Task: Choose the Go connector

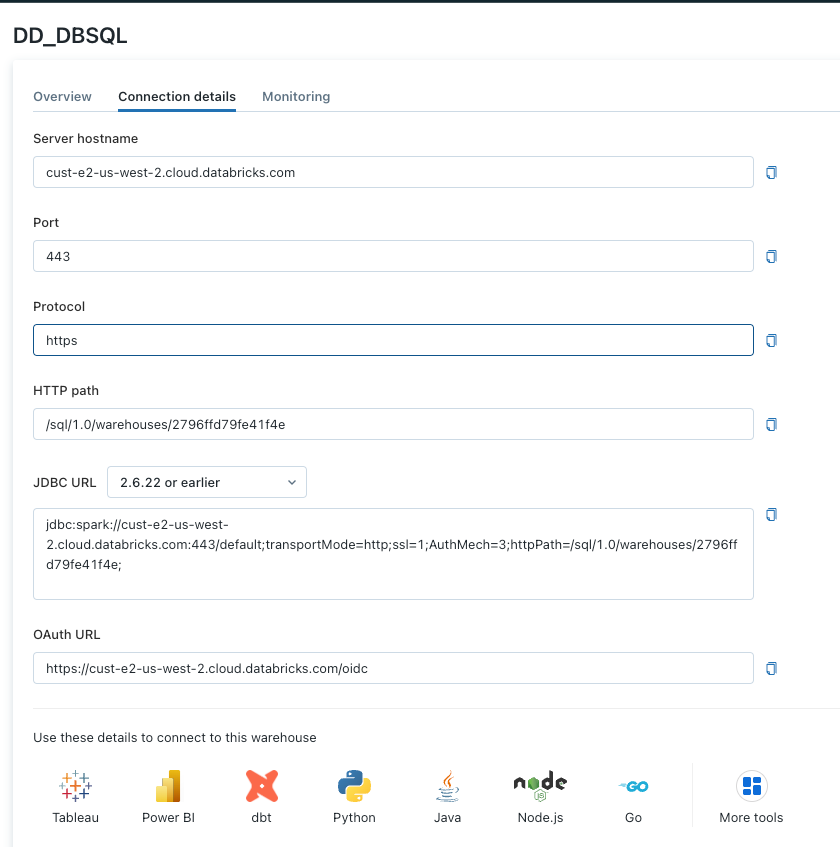Action: coord(633,797)
